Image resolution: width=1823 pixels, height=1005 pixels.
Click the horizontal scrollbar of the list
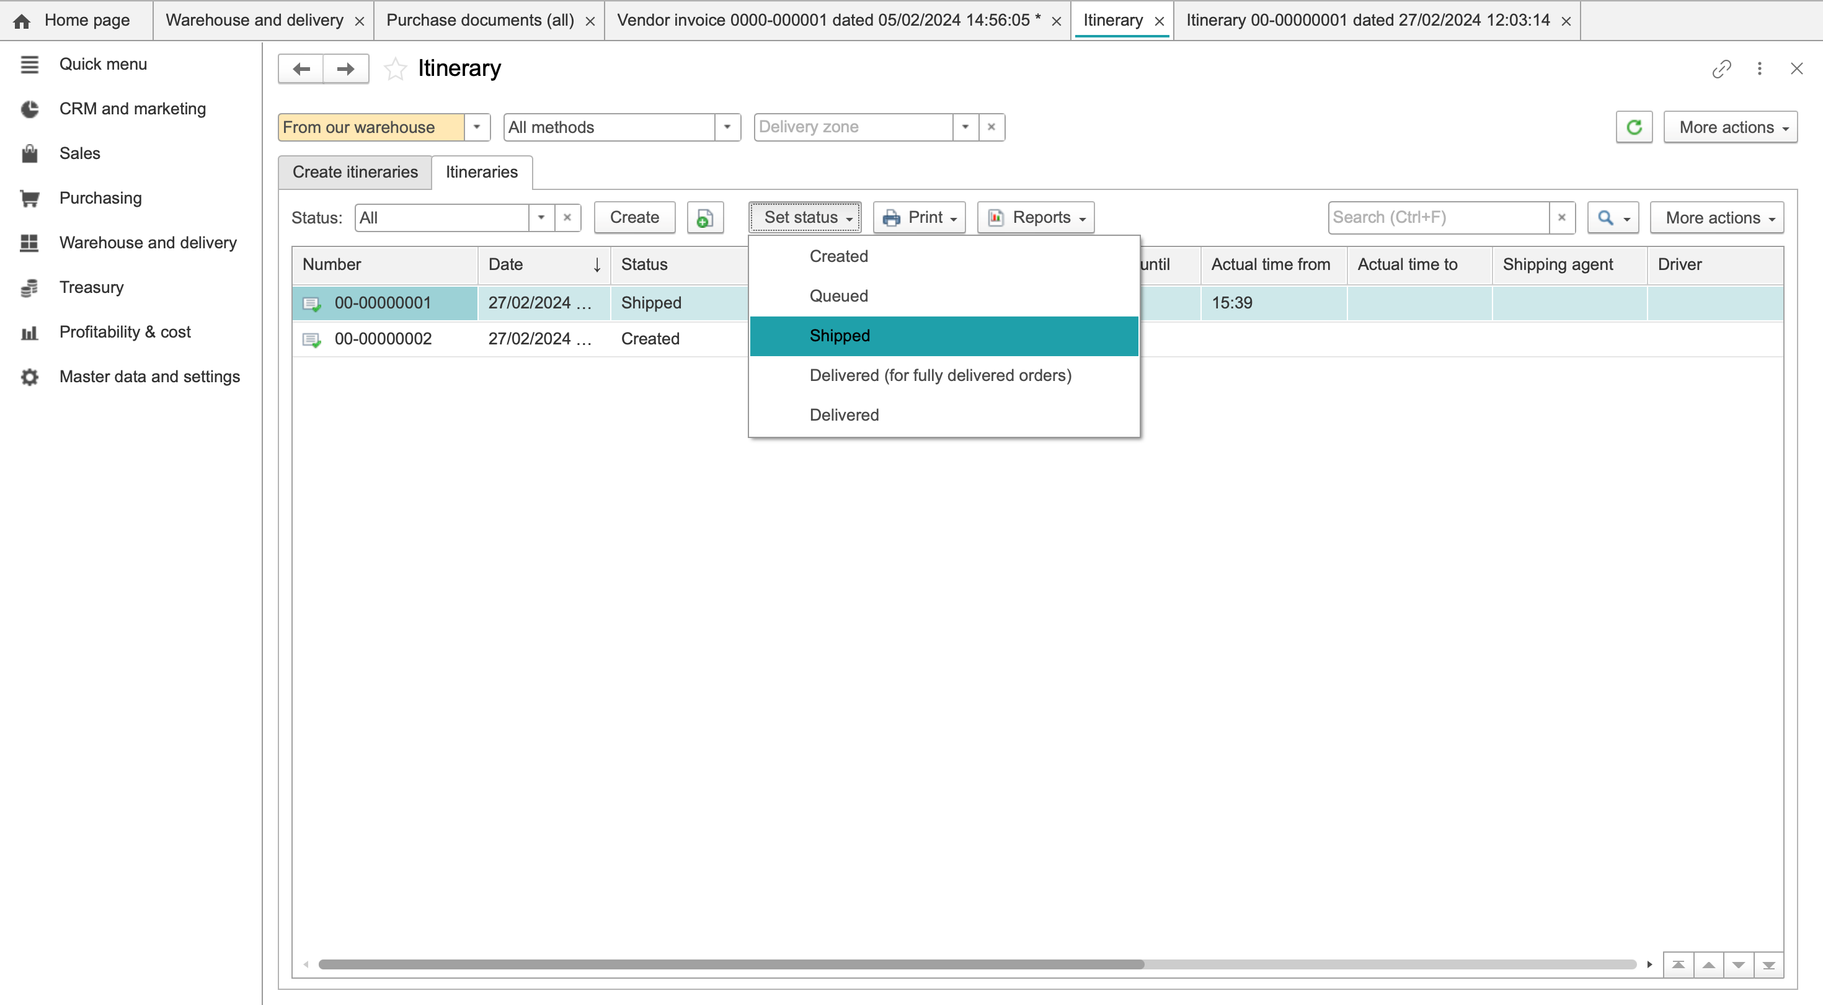(731, 964)
